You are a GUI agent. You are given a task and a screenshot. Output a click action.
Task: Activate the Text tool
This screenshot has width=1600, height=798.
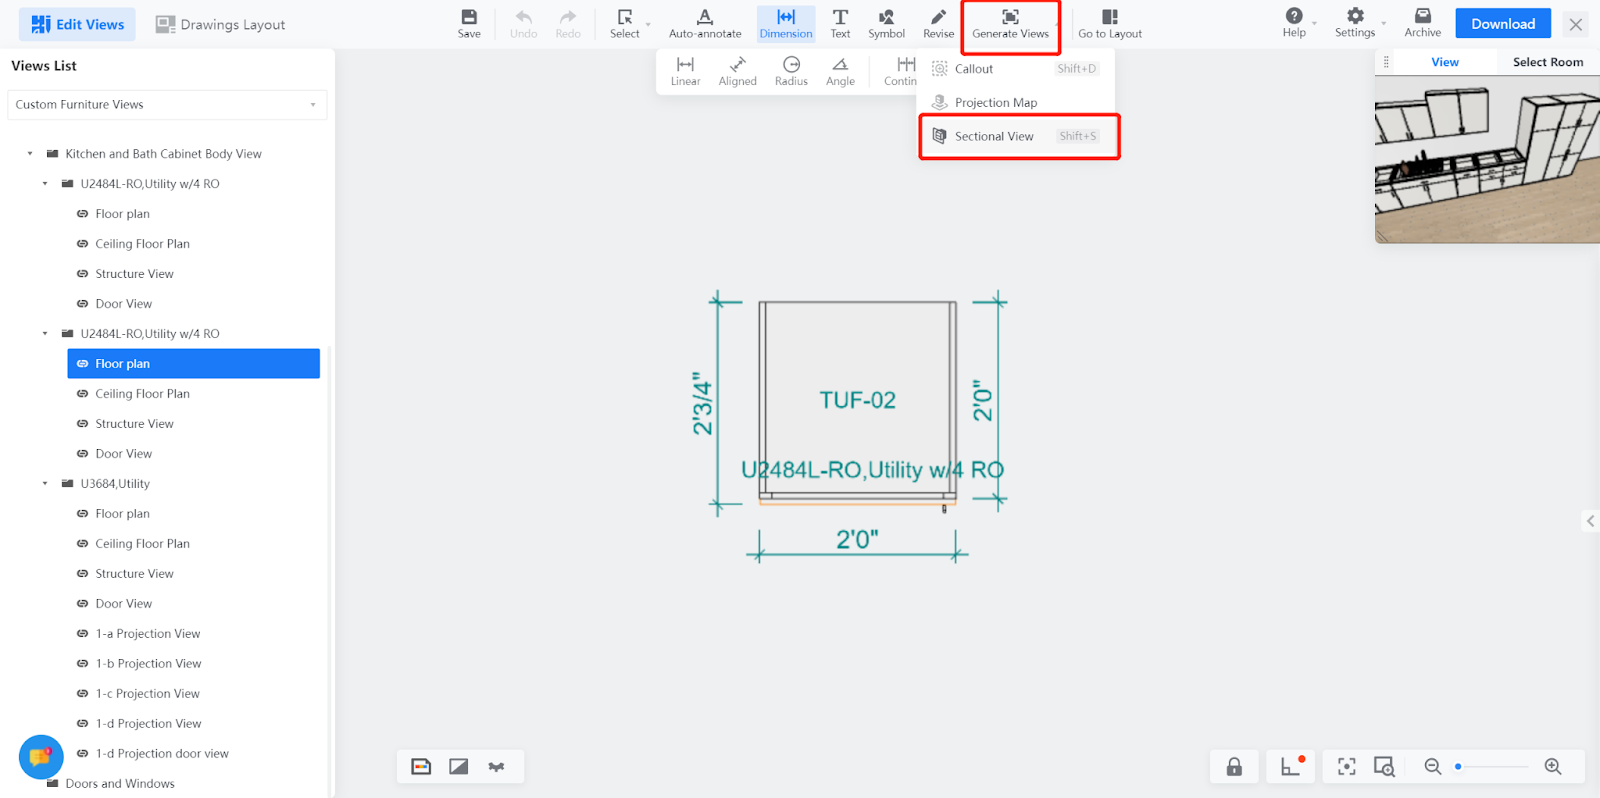pyautogui.click(x=840, y=23)
